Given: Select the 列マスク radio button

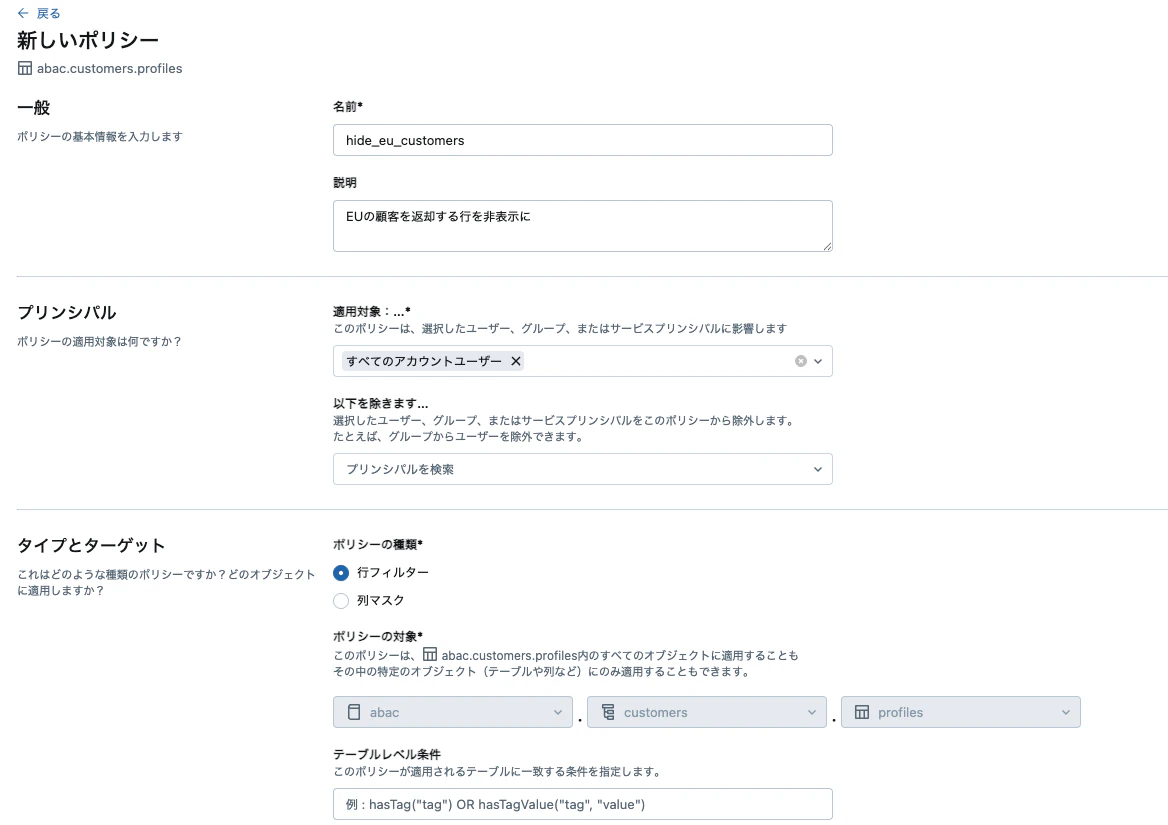Looking at the screenshot, I should [x=341, y=600].
